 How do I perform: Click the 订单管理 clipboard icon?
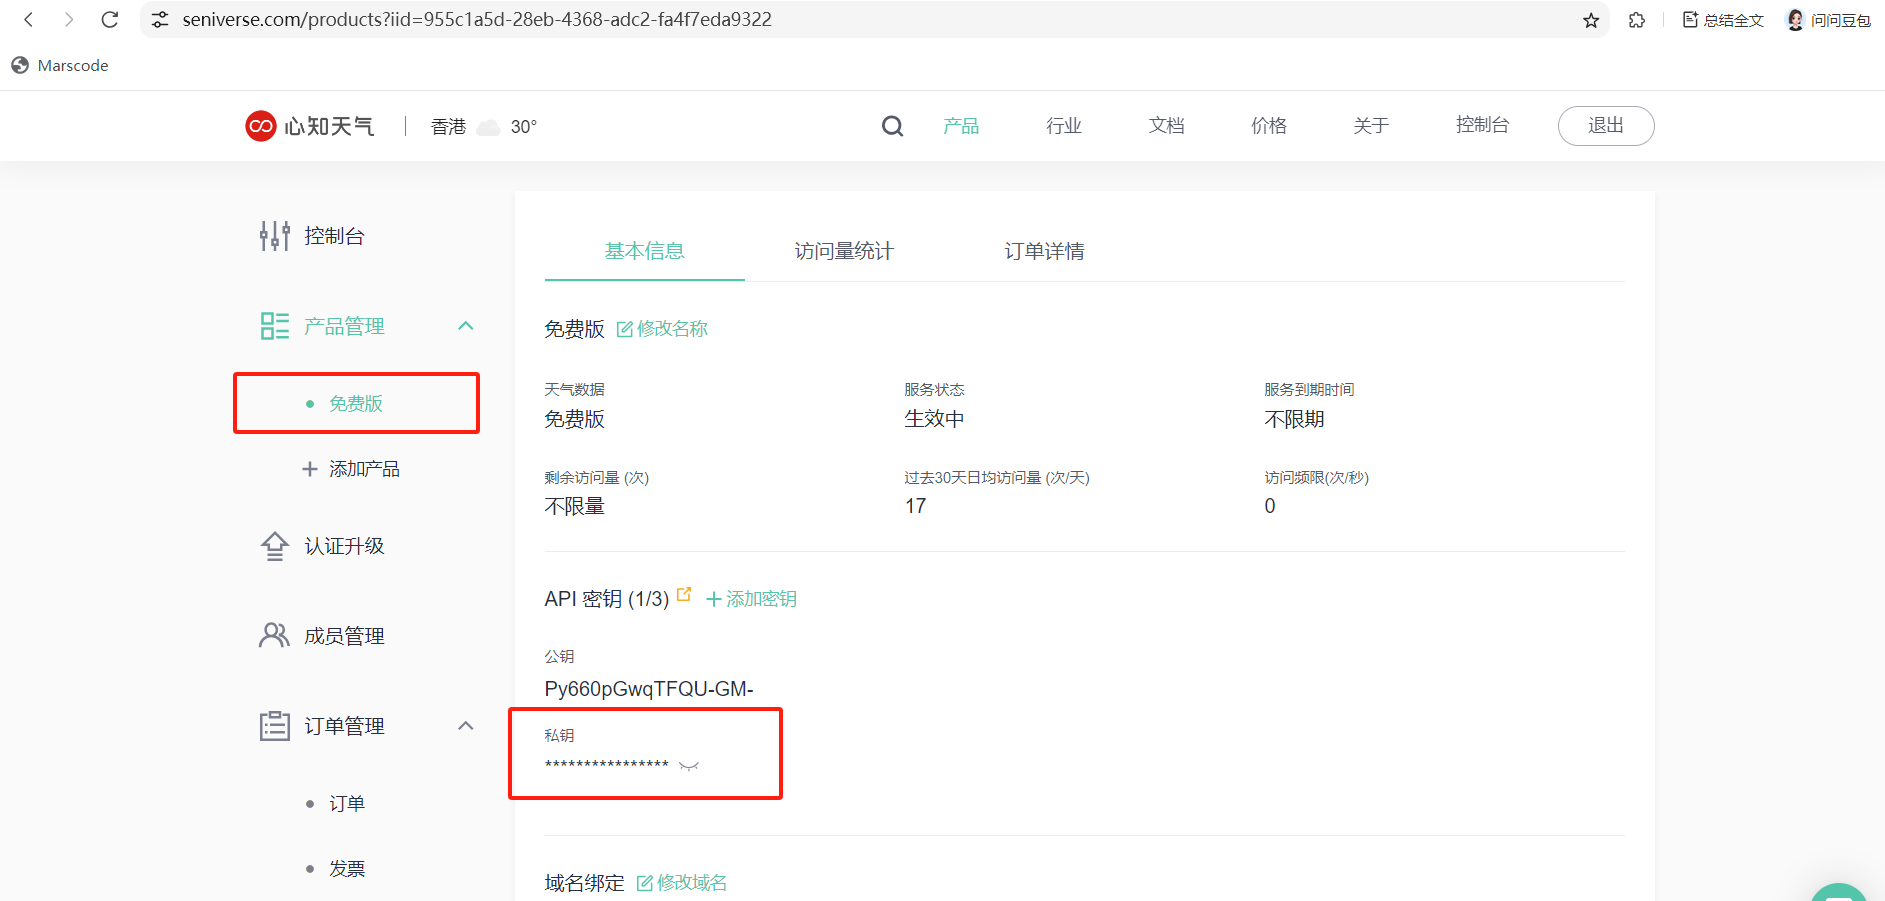click(273, 725)
